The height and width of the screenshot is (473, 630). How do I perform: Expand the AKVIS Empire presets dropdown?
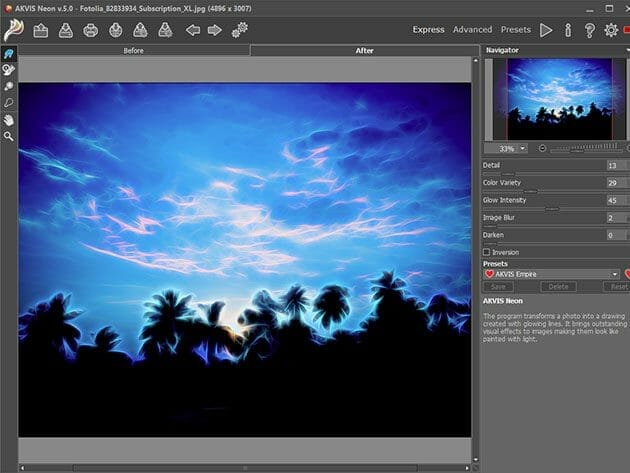pos(614,274)
